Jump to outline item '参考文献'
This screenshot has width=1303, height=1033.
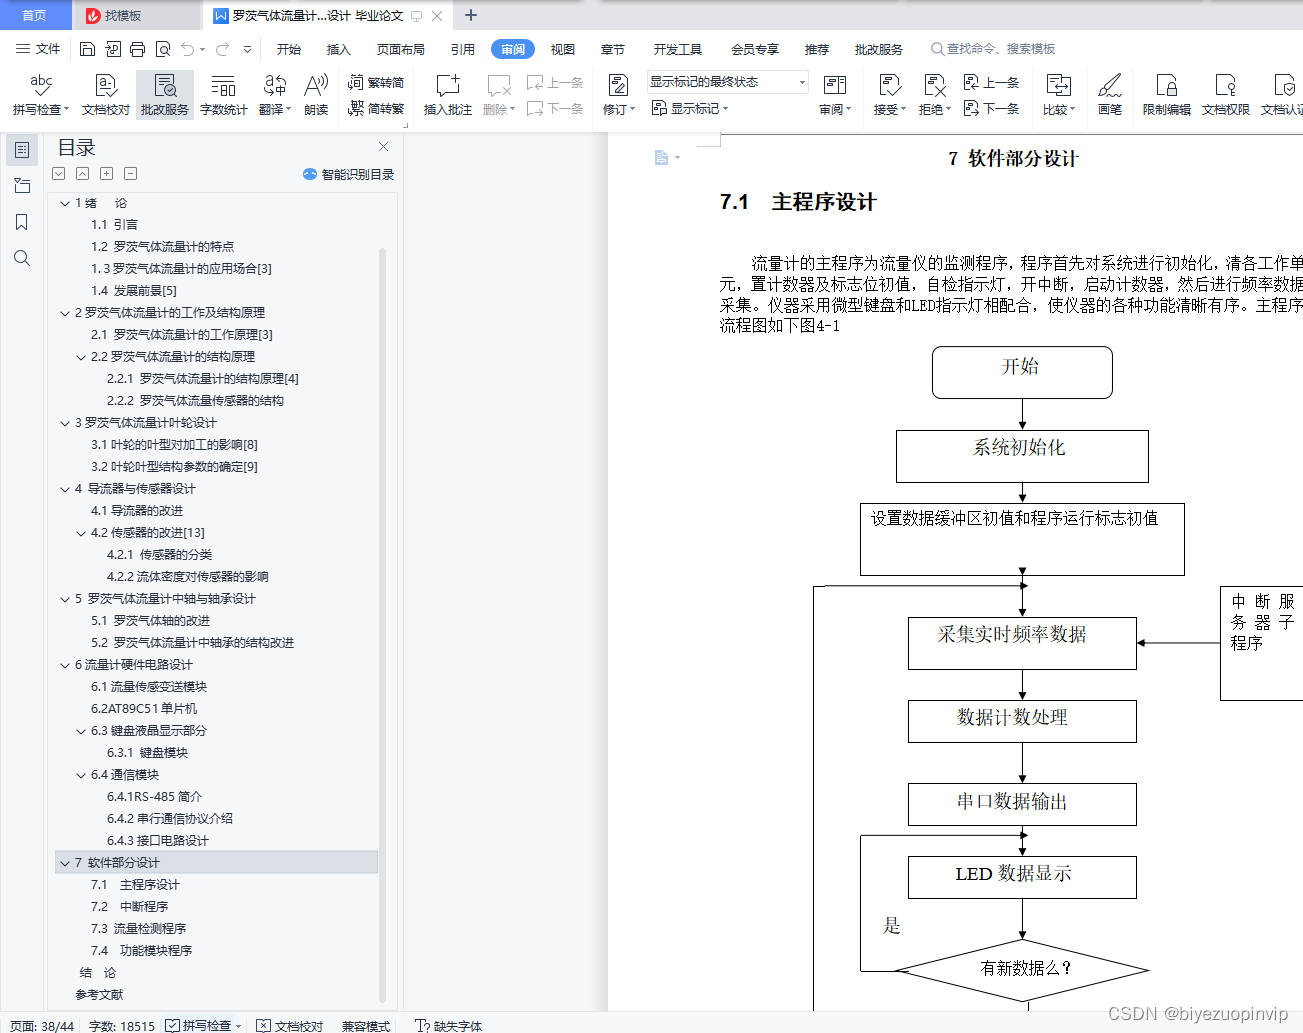click(x=99, y=995)
